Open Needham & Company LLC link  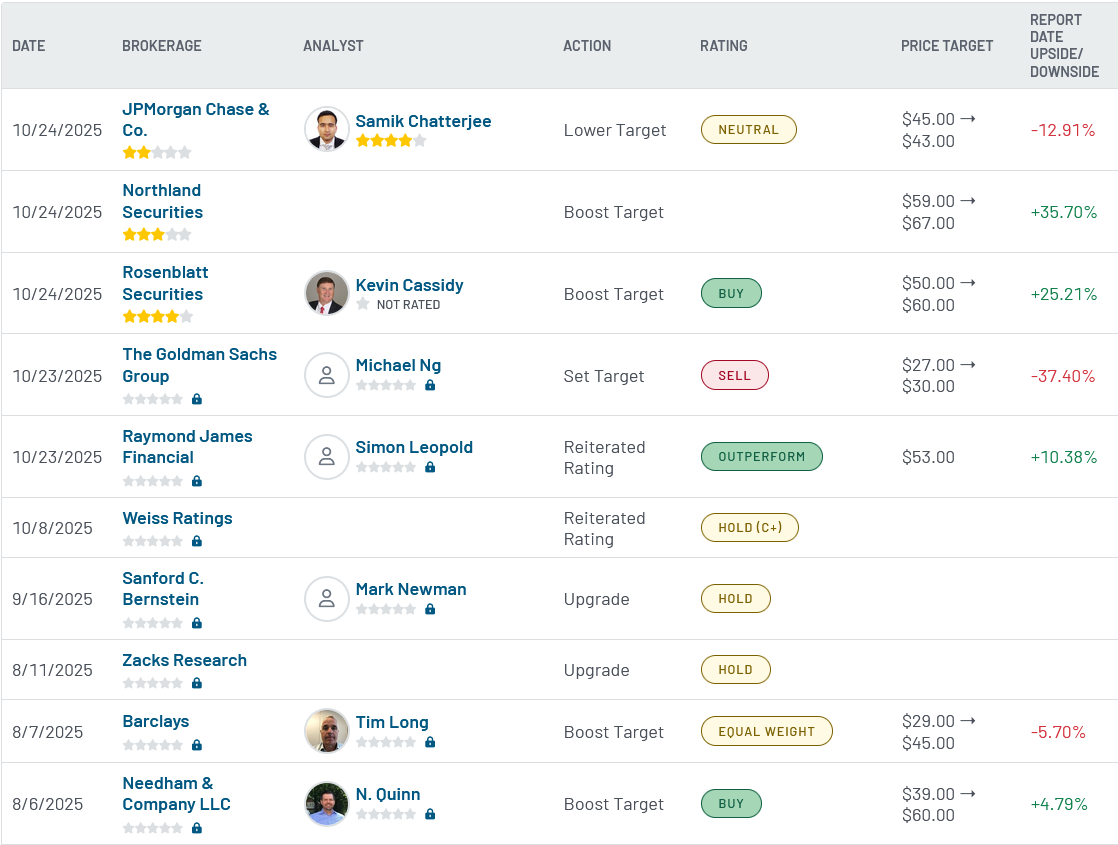tap(176, 794)
